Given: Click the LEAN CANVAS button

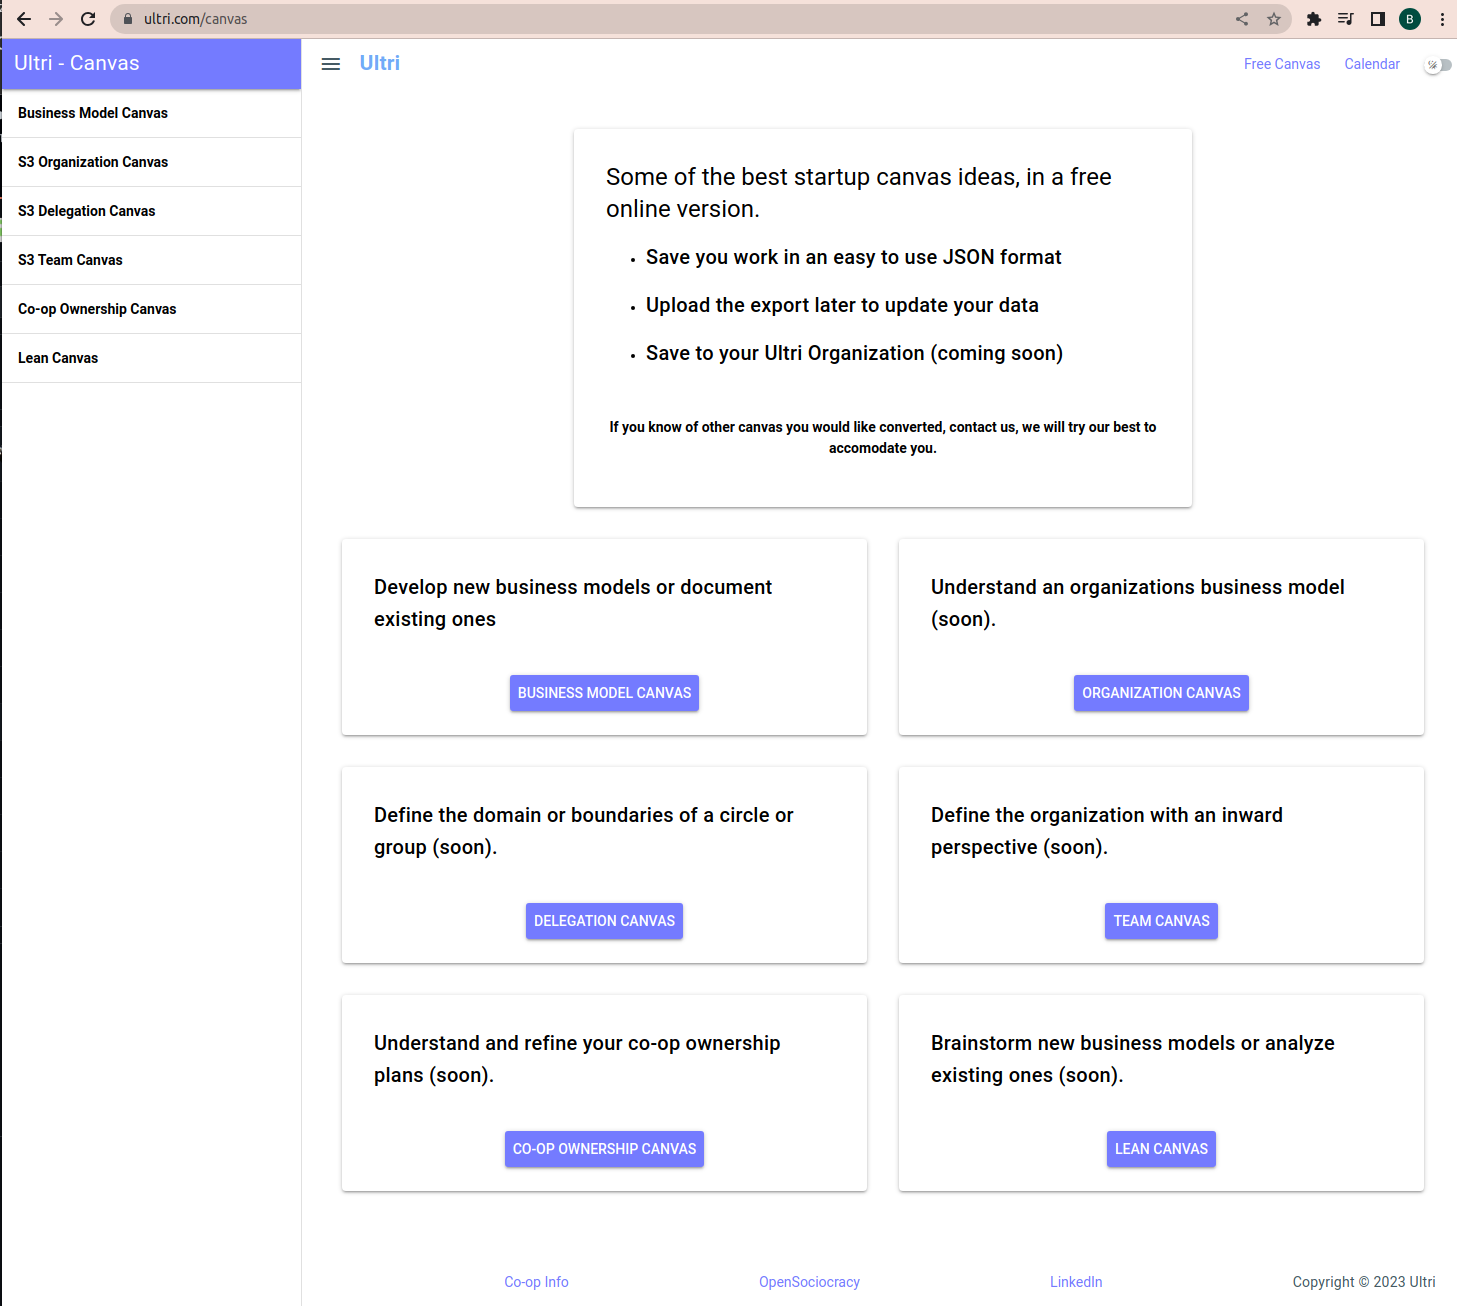Looking at the screenshot, I should [1161, 1149].
